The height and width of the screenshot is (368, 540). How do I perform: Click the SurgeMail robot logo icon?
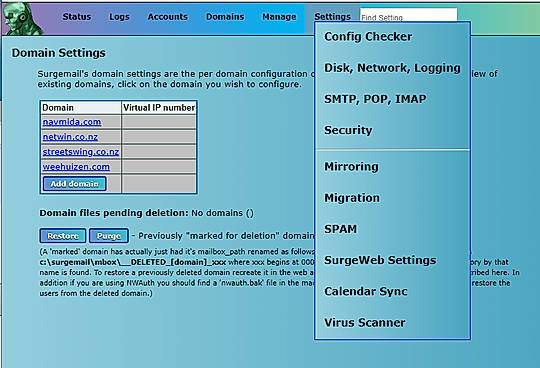point(23,19)
